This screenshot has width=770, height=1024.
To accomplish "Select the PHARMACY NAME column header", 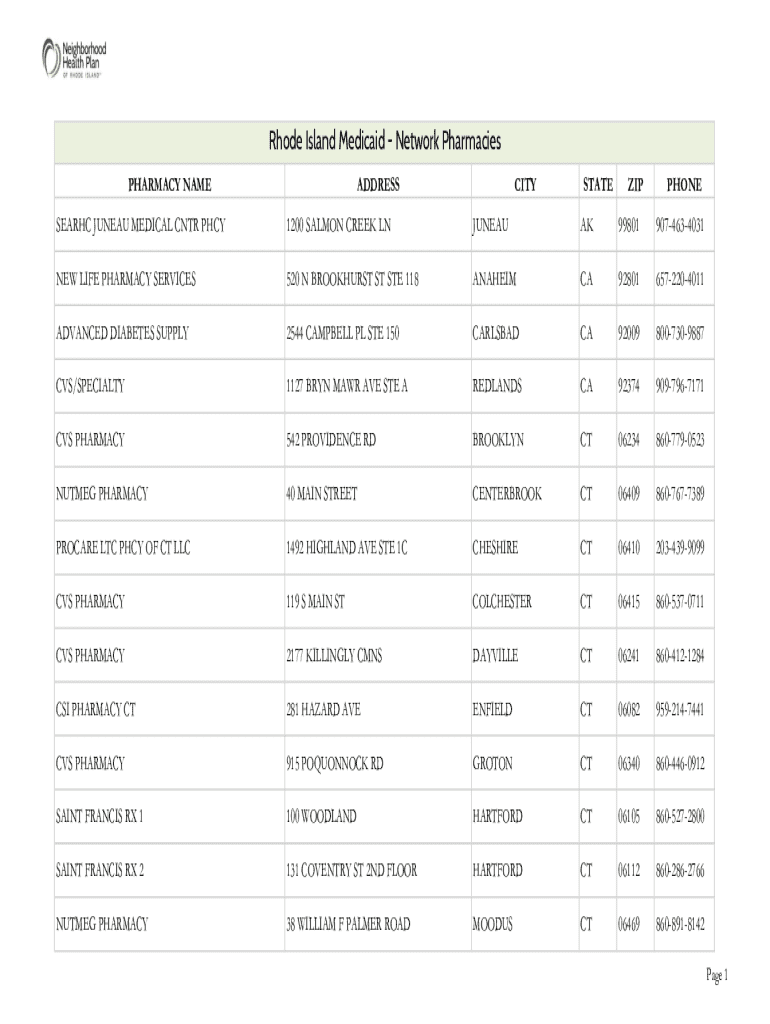I will tap(169, 185).
